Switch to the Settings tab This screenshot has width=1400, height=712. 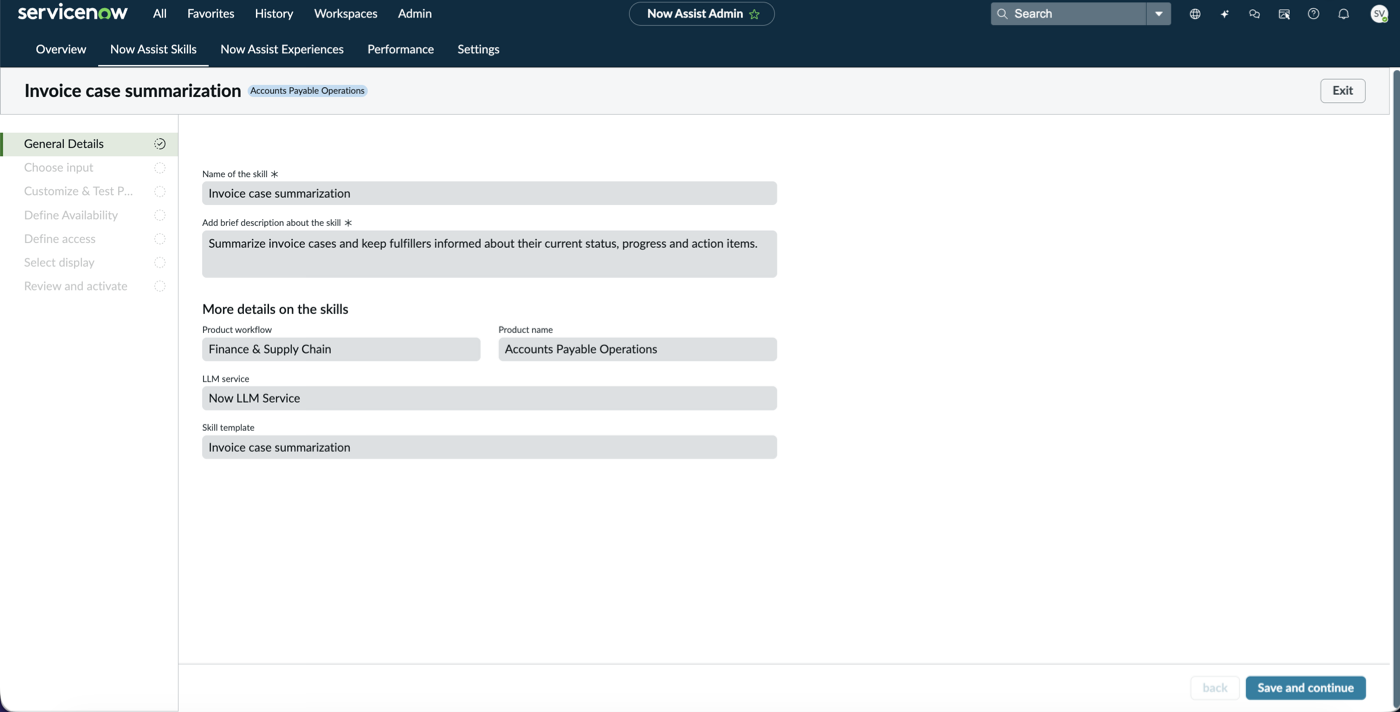tap(478, 49)
